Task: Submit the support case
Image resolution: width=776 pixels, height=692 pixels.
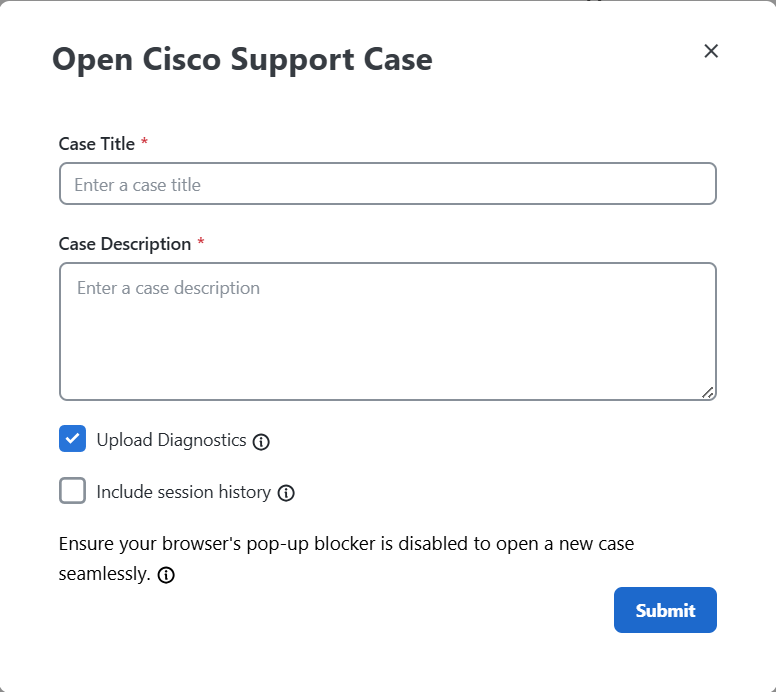Action: [x=665, y=610]
